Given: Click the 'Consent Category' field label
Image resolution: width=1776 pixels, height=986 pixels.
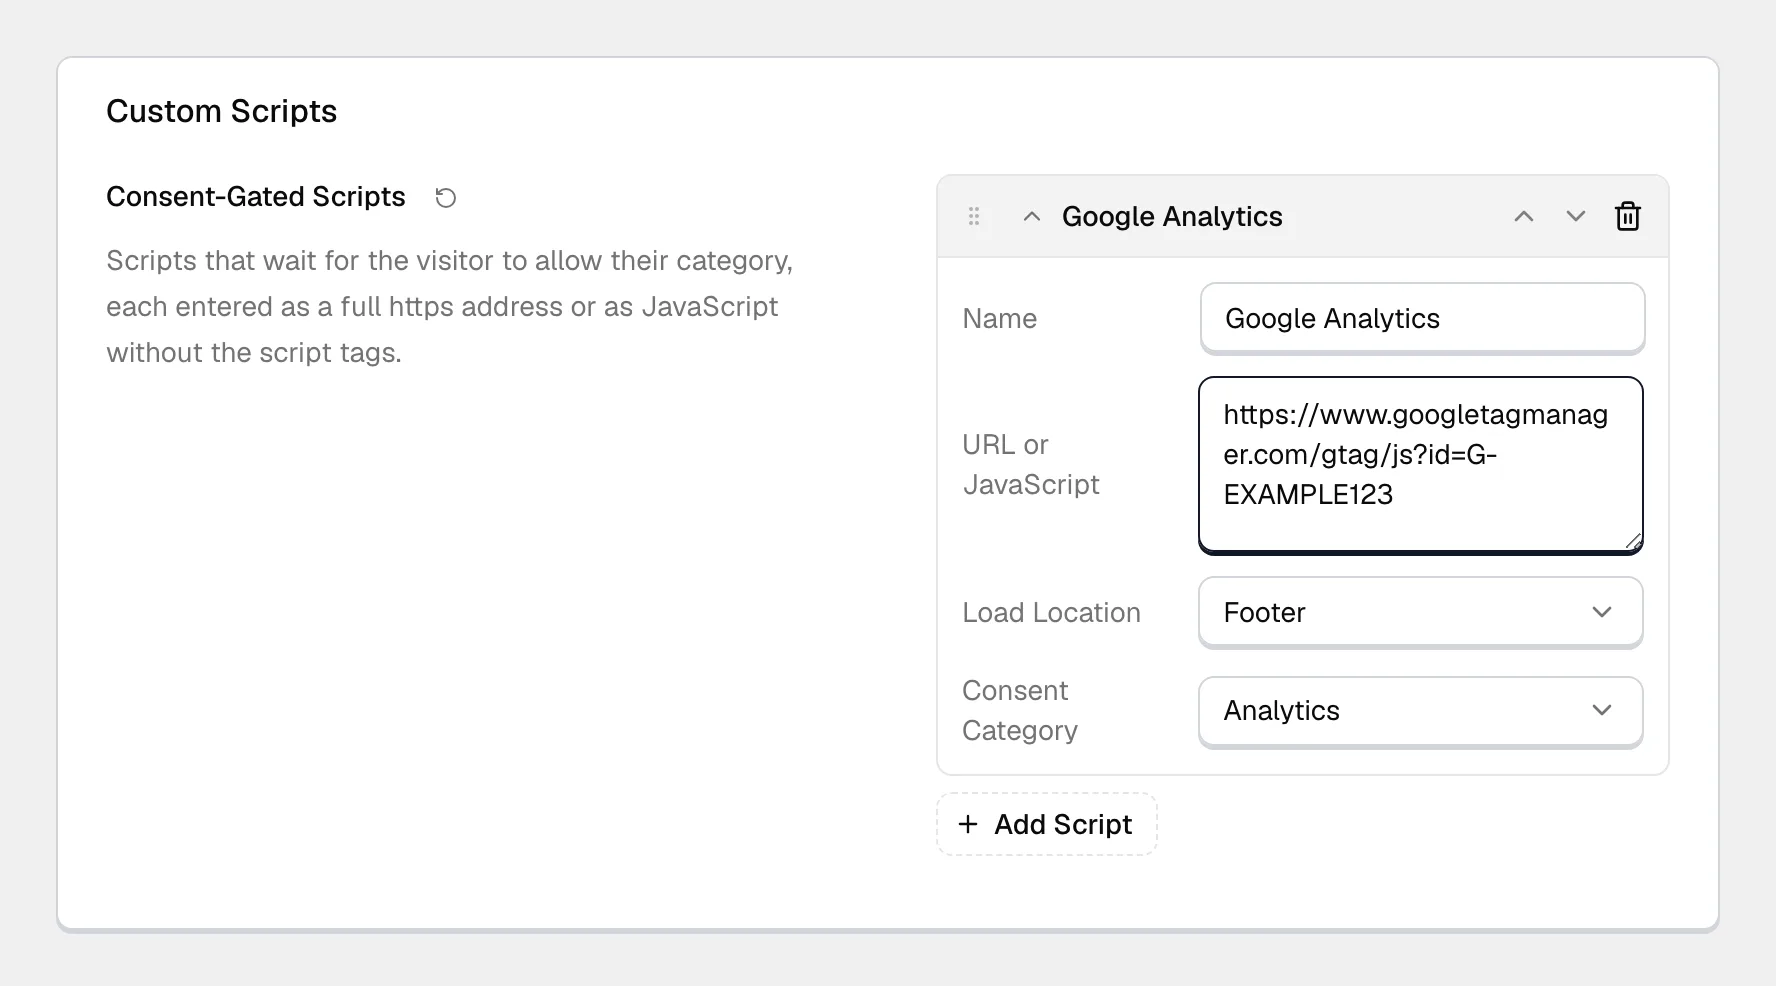Looking at the screenshot, I should point(1020,710).
